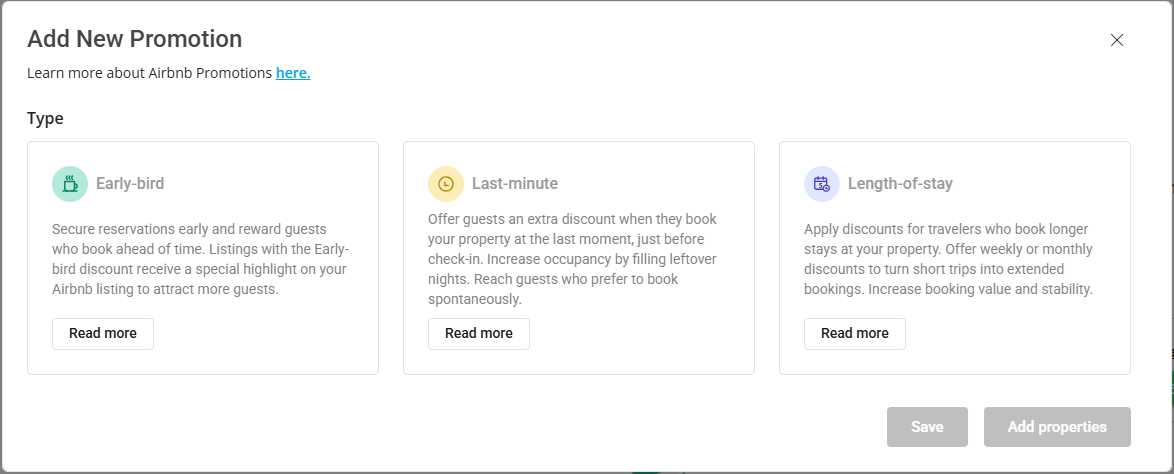Viewport: 1174px width, 474px height.
Task: Close the Add New Promotion dialog
Action: coord(1117,40)
